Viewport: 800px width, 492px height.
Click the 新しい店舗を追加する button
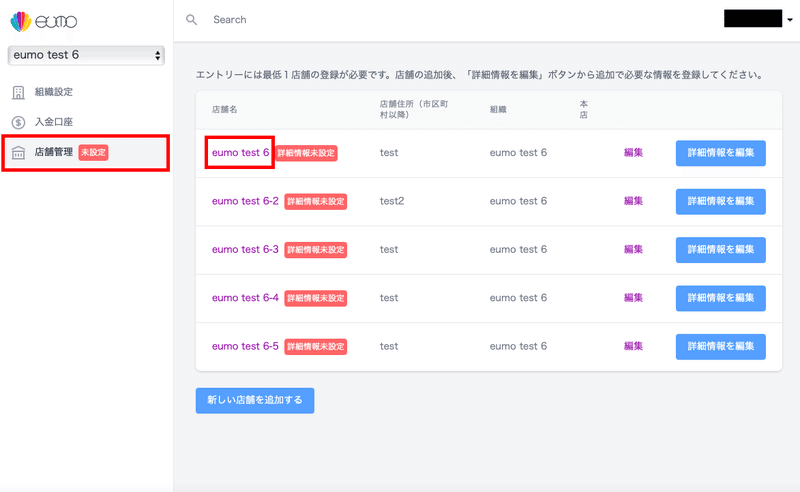point(255,401)
